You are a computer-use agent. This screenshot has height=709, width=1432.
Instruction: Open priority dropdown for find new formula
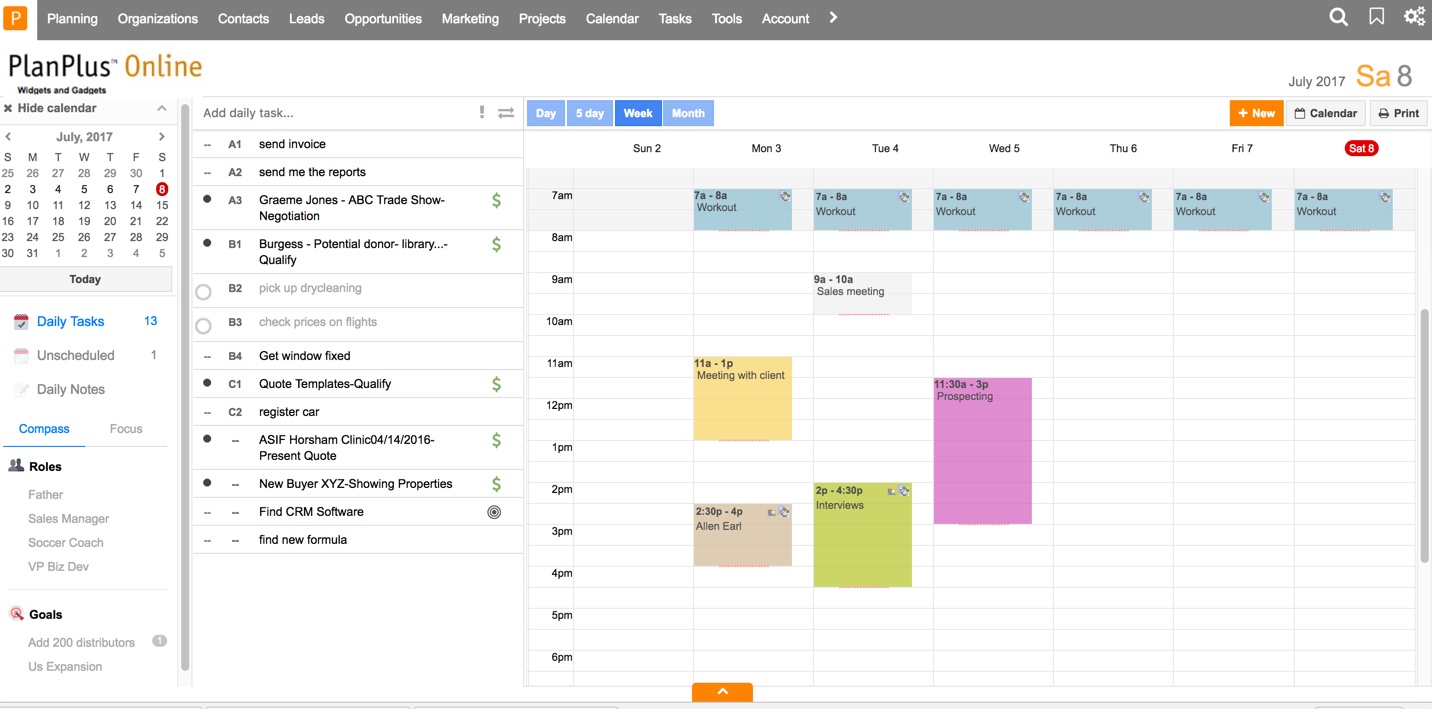[235, 540]
